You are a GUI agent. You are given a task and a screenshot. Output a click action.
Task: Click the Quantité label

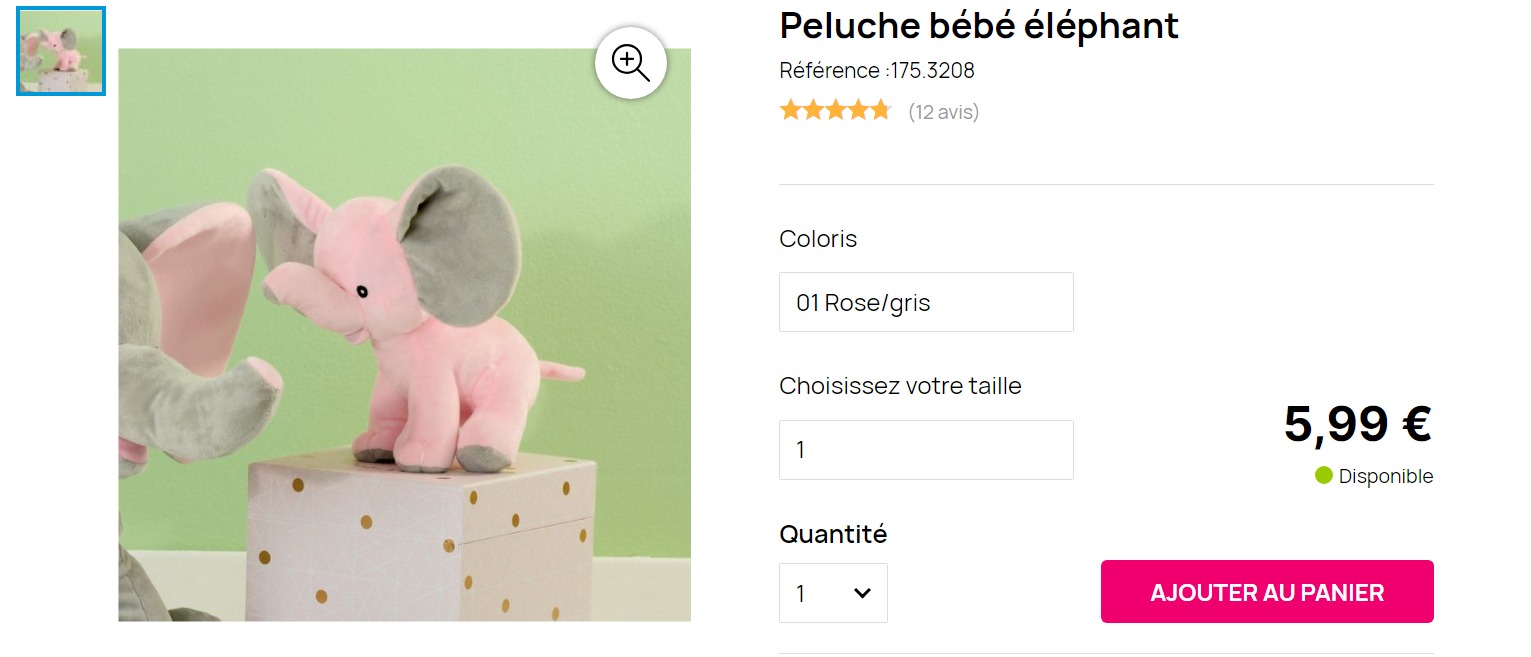(833, 534)
